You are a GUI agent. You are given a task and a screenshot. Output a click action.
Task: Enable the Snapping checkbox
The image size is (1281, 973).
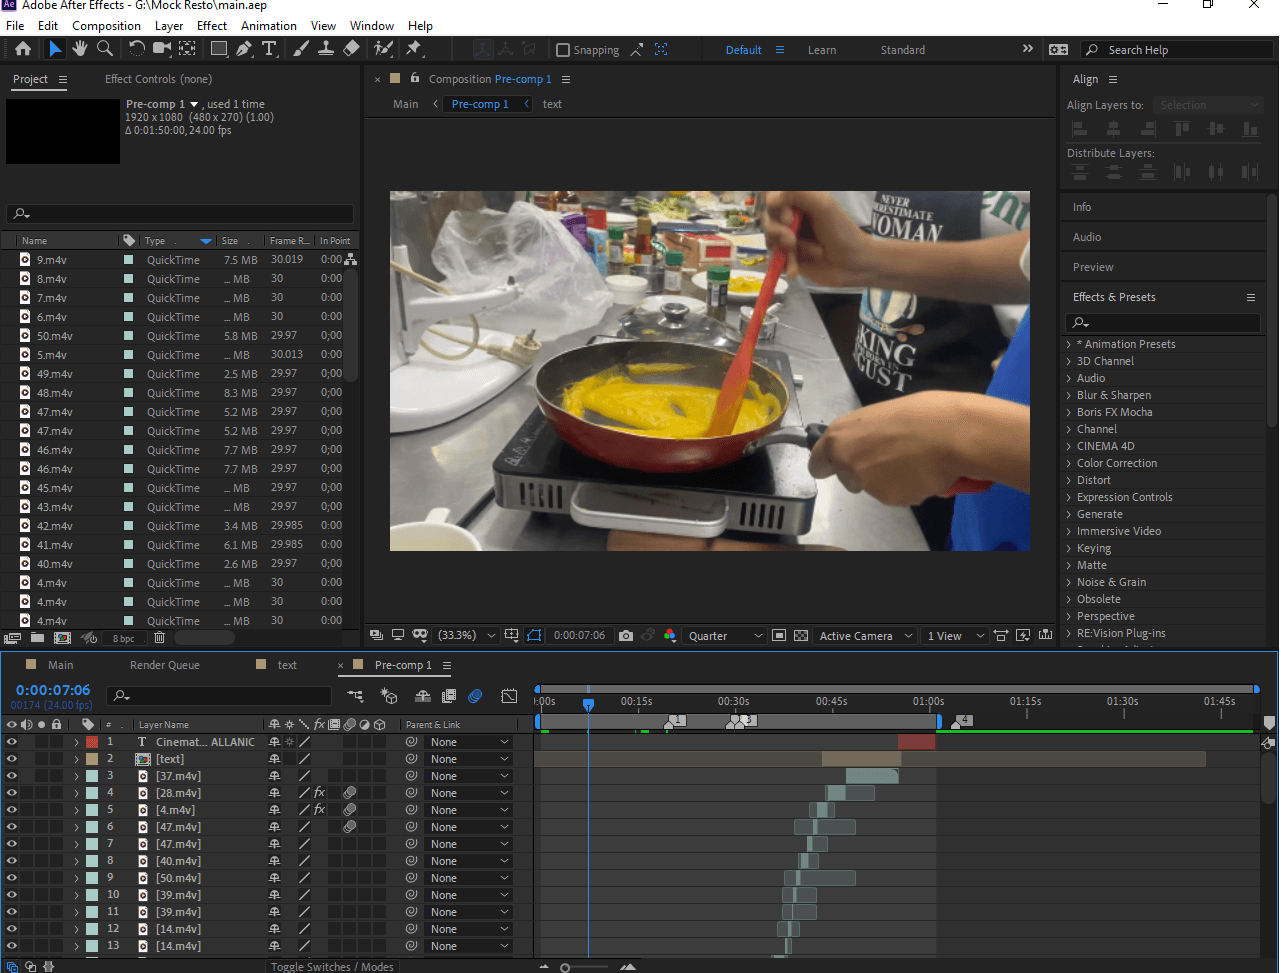click(563, 50)
